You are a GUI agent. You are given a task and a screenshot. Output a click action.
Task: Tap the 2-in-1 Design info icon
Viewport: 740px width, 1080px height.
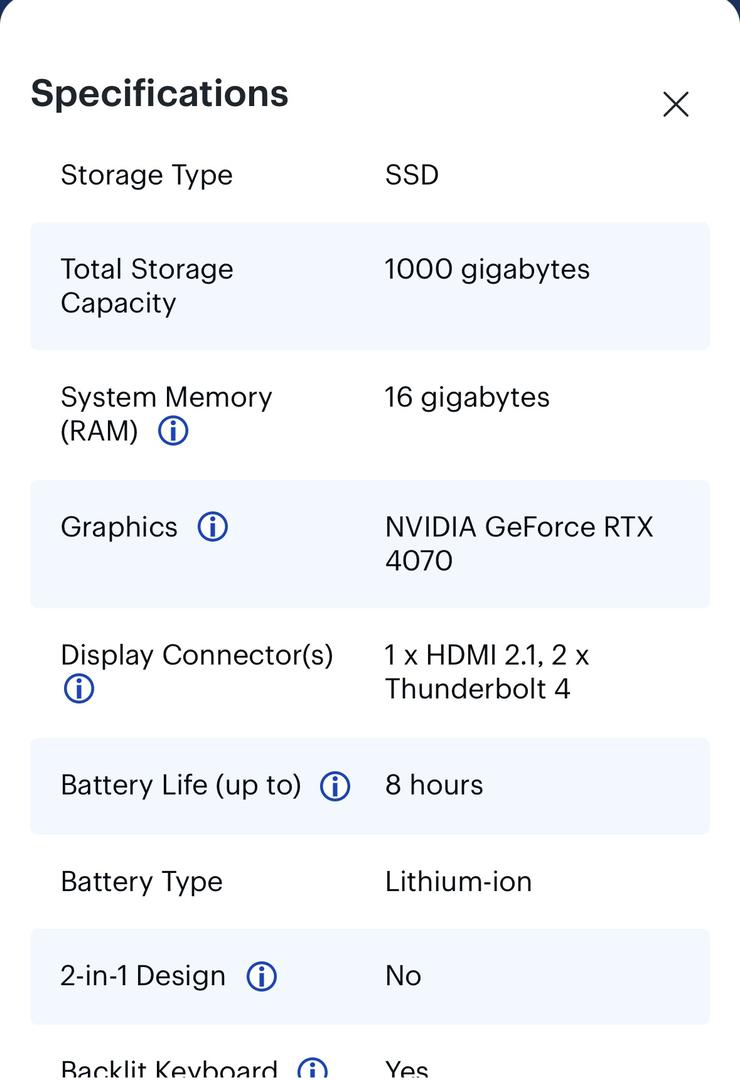[x=261, y=976]
